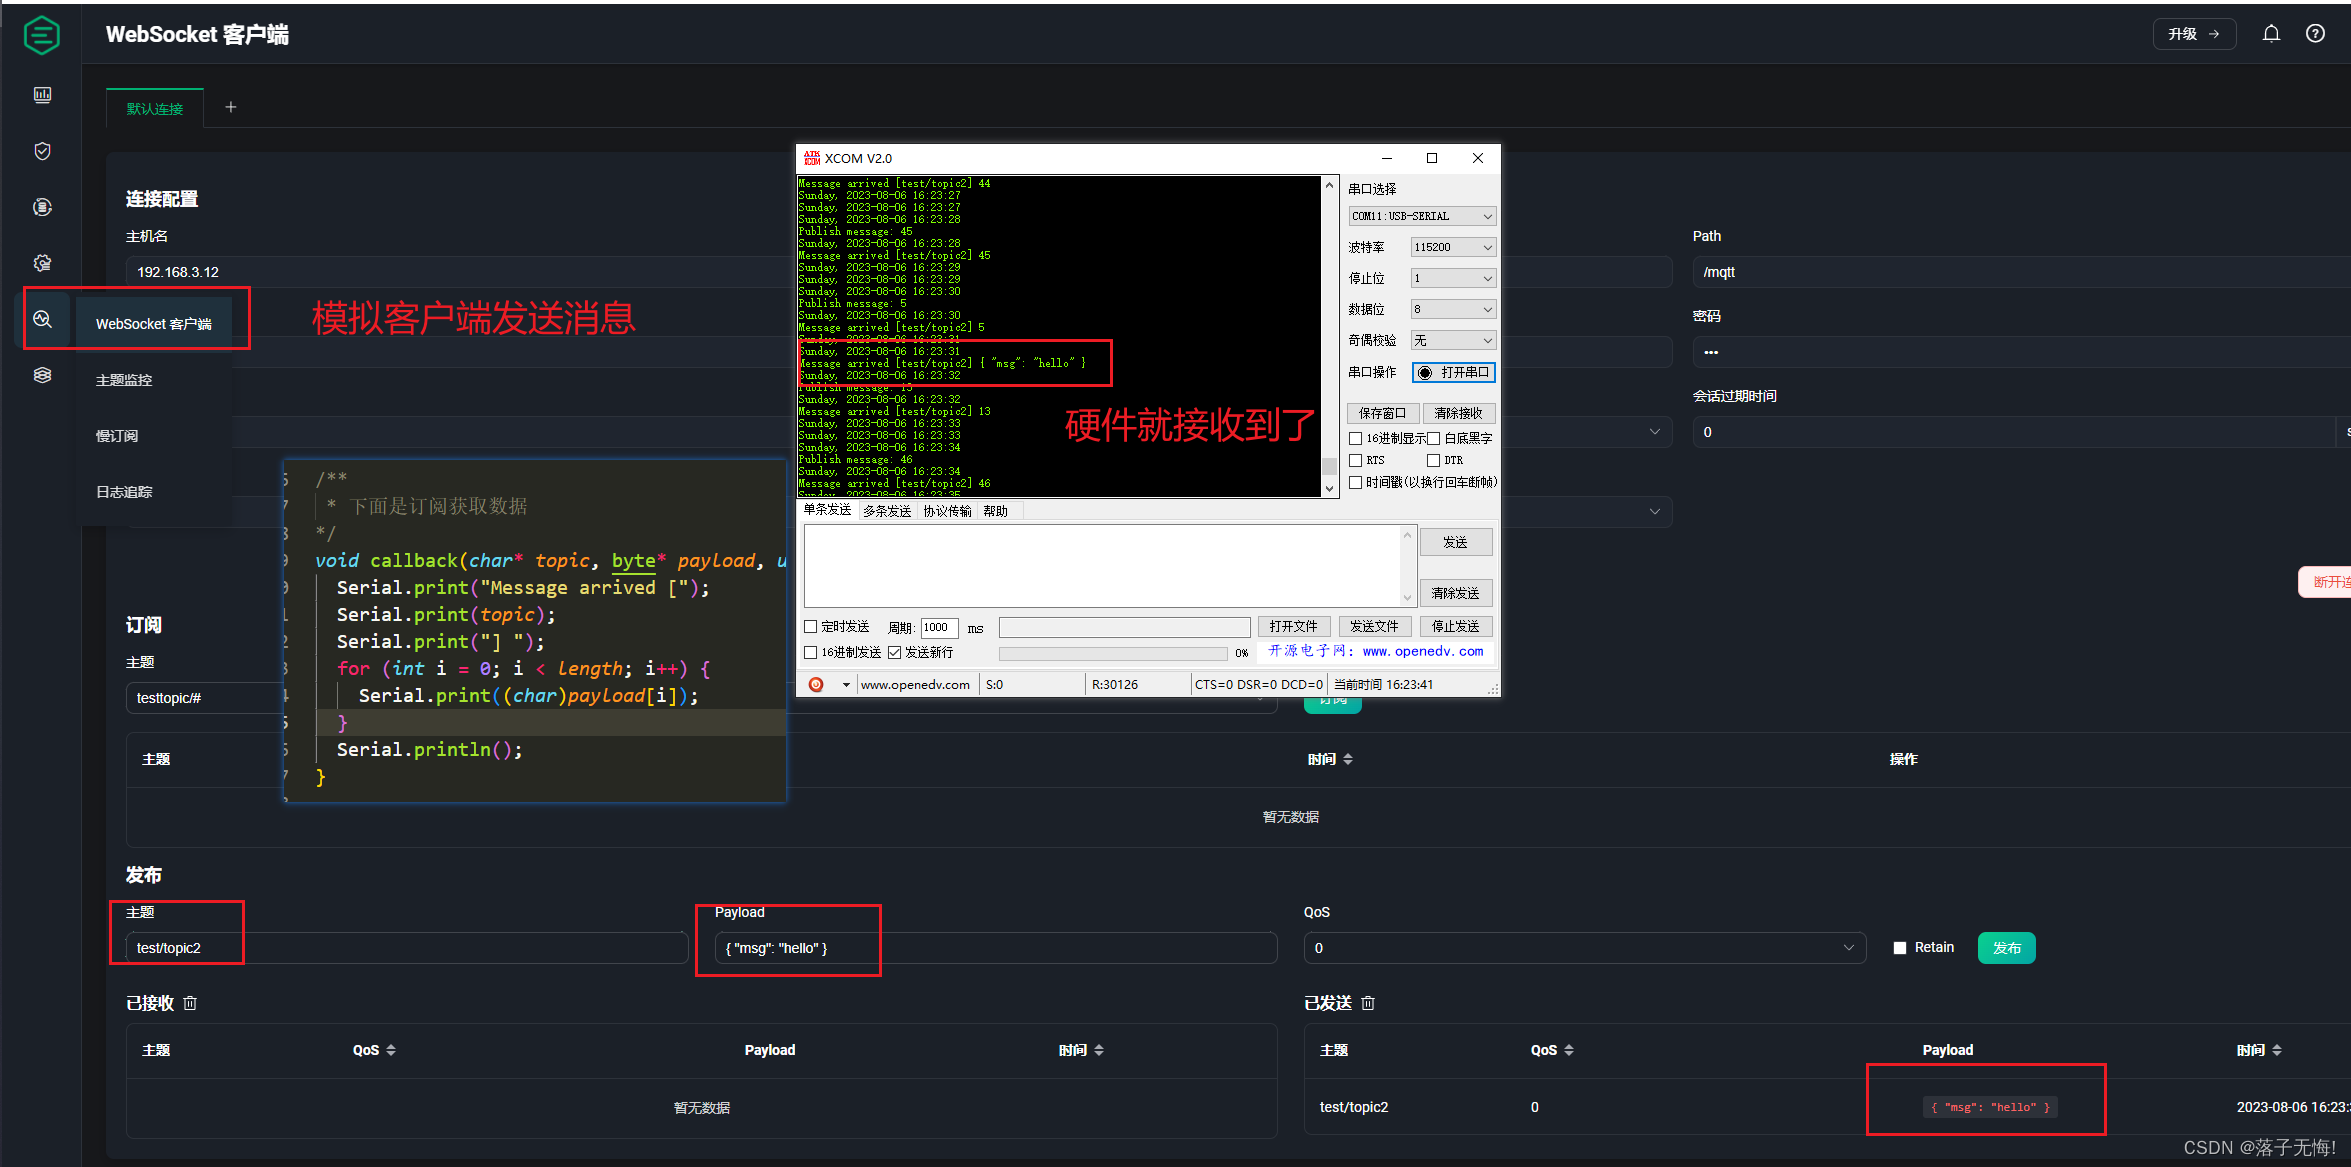The width and height of the screenshot is (2351, 1167).
Task: Toggle 定时发送 checkbox in XCOM
Action: coord(811,627)
